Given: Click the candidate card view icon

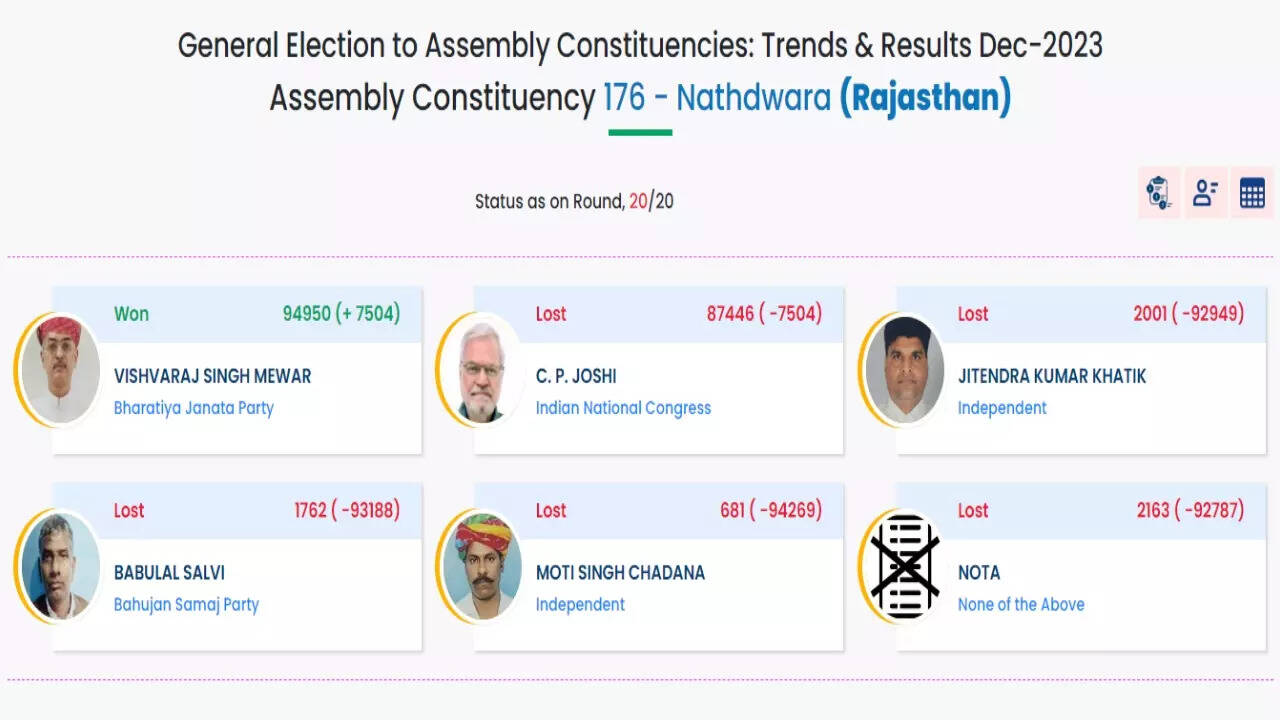Looking at the screenshot, I should coord(1206,193).
